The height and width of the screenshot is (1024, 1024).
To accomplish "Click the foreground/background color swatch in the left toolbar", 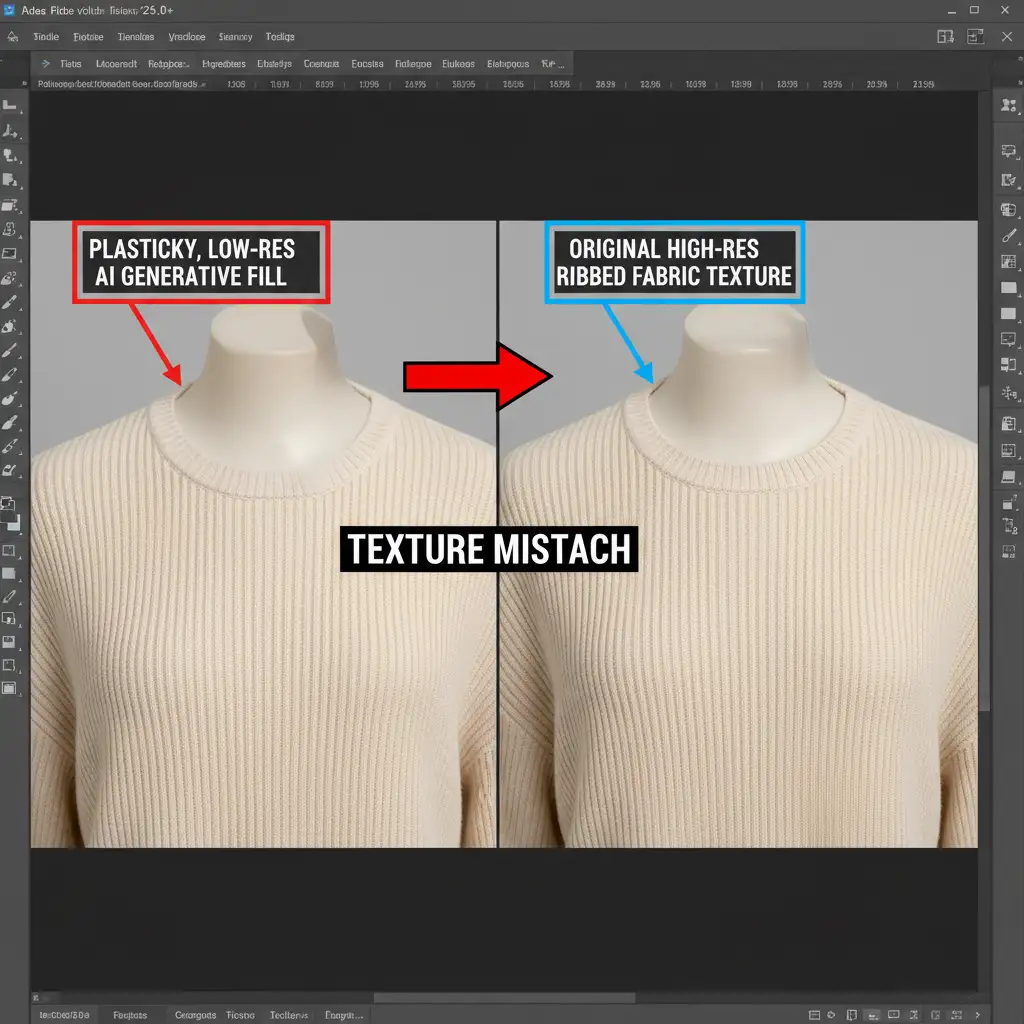I will click(11, 508).
